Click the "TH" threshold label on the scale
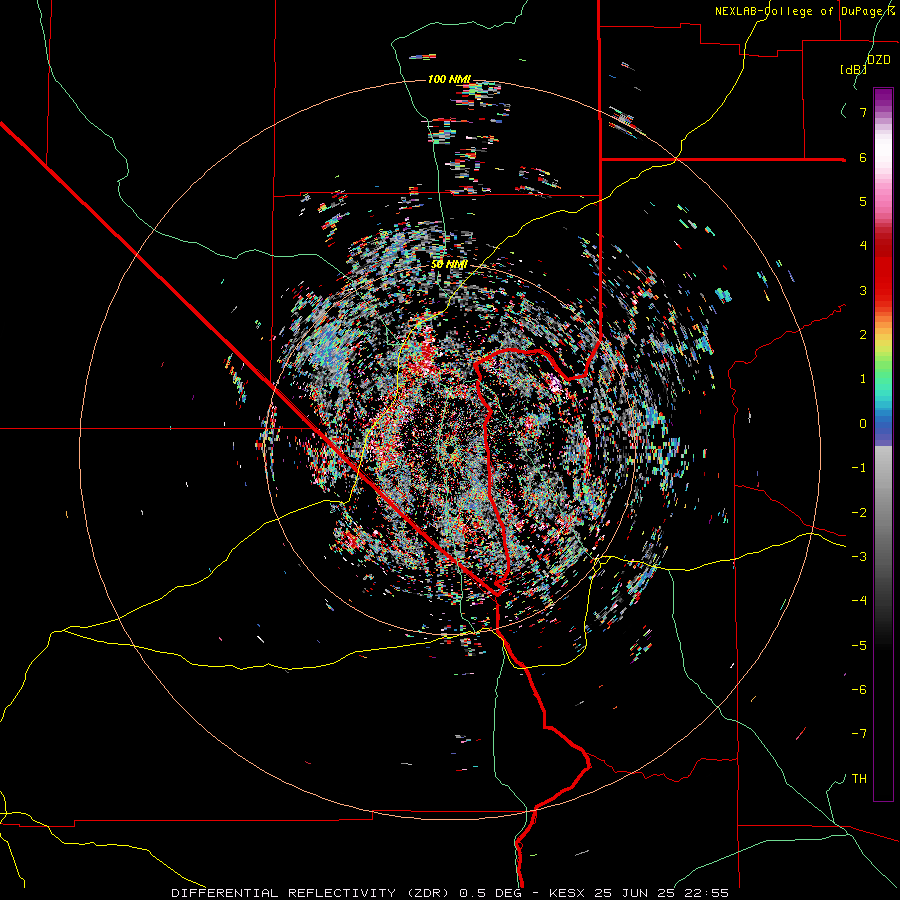The image size is (900, 900). click(x=859, y=779)
